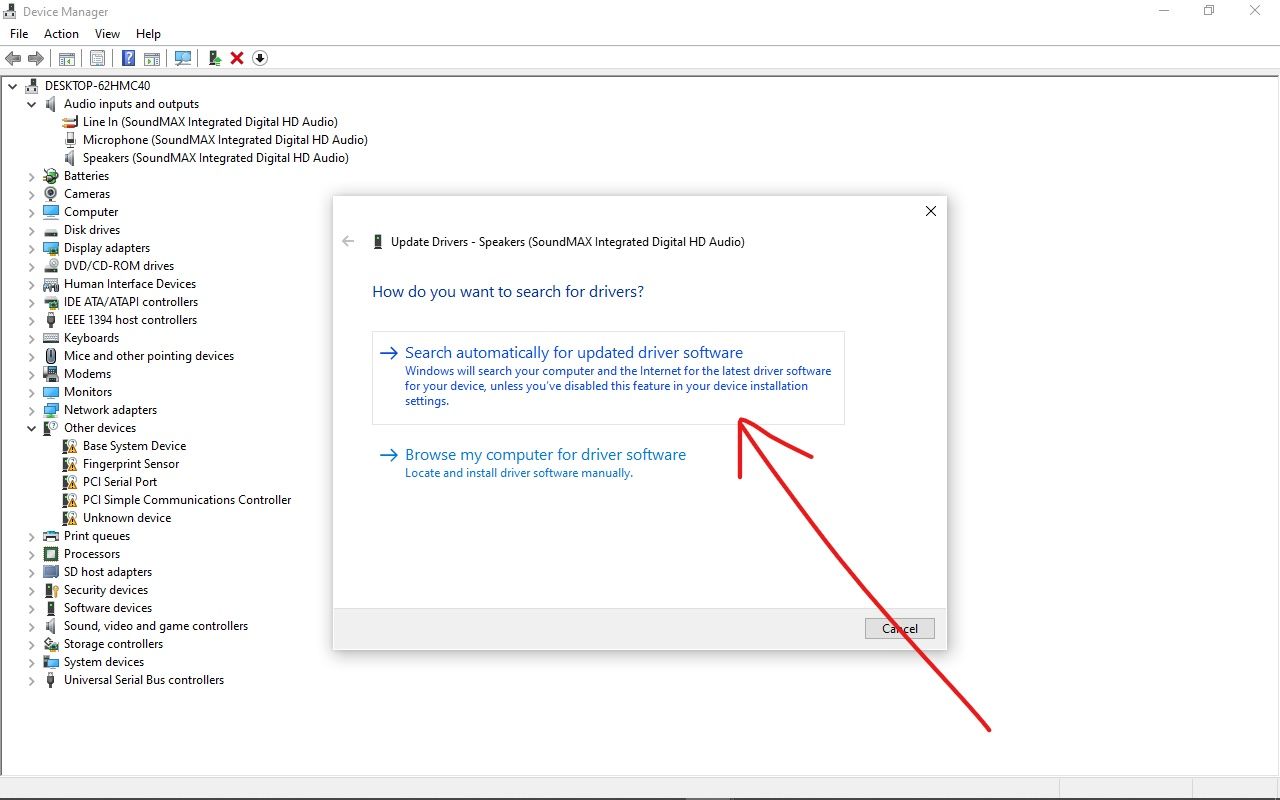Screen dimensions: 1280x800
Task: Collapse the Audio inputs and outputs node
Action: [32, 104]
